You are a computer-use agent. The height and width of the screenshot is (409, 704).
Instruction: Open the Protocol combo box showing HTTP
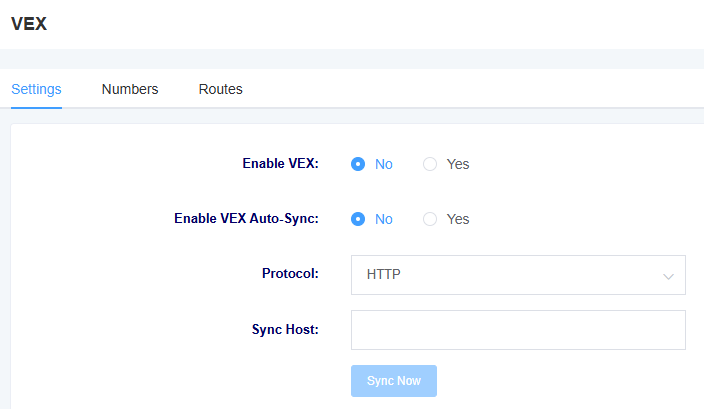pyautogui.click(x=518, y=275)
